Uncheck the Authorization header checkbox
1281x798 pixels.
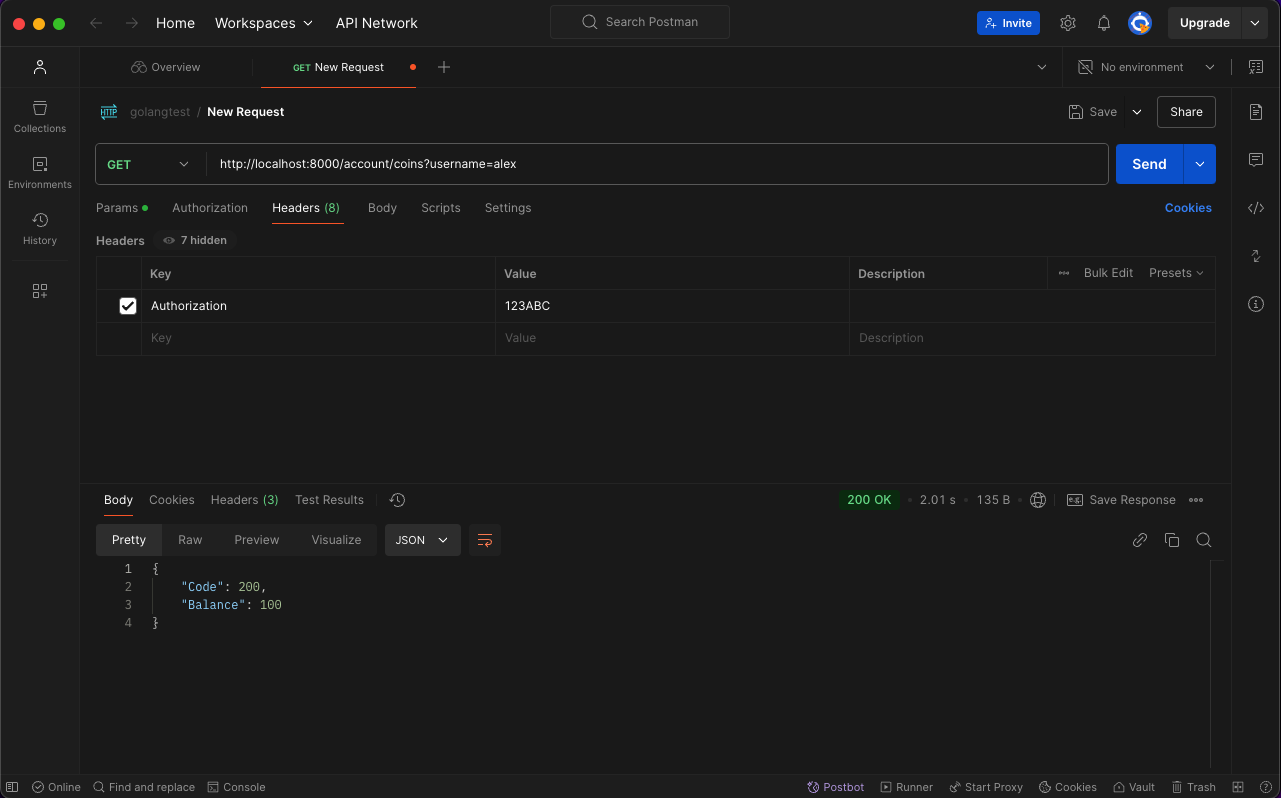(x=128, y=306)
